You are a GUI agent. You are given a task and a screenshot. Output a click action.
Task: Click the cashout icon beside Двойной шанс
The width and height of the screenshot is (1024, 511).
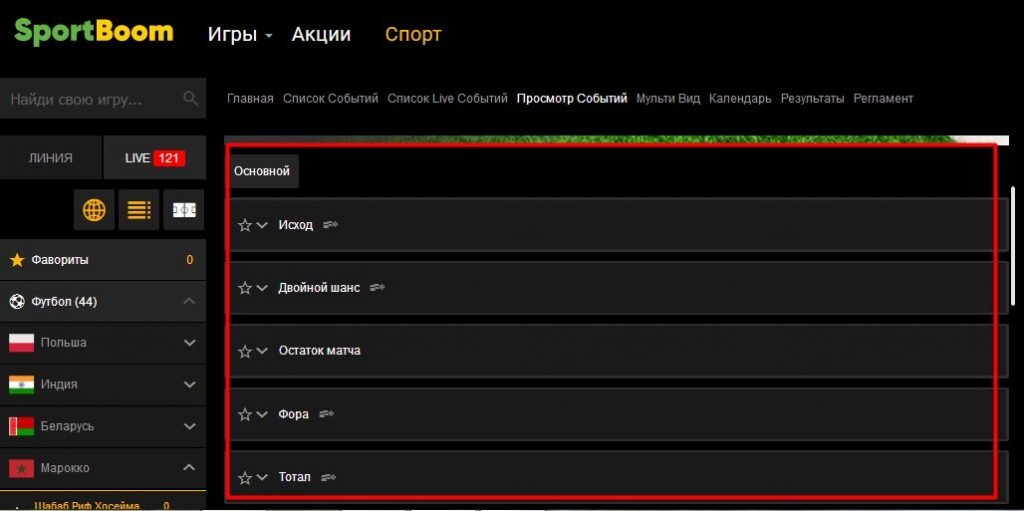click(377, 288)
